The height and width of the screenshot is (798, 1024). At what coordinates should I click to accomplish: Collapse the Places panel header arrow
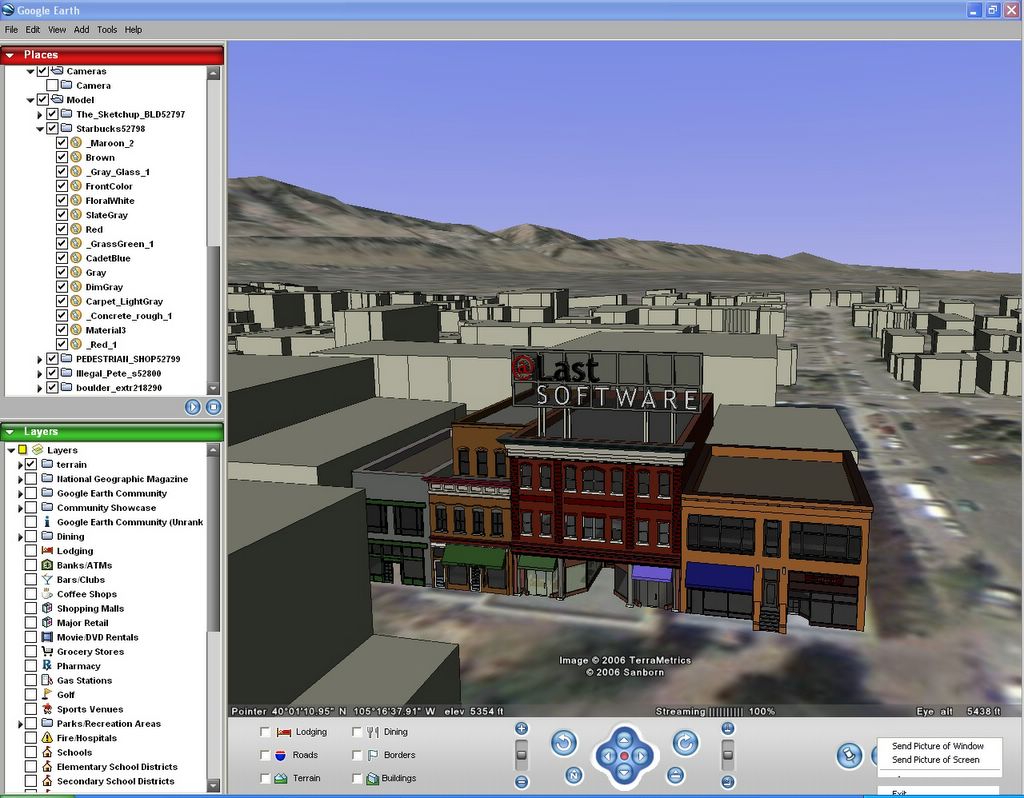(x=10, y=55)
